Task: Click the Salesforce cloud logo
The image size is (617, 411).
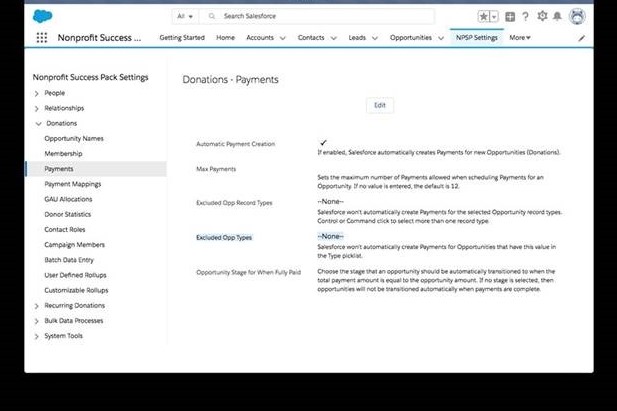Action: 42,16
